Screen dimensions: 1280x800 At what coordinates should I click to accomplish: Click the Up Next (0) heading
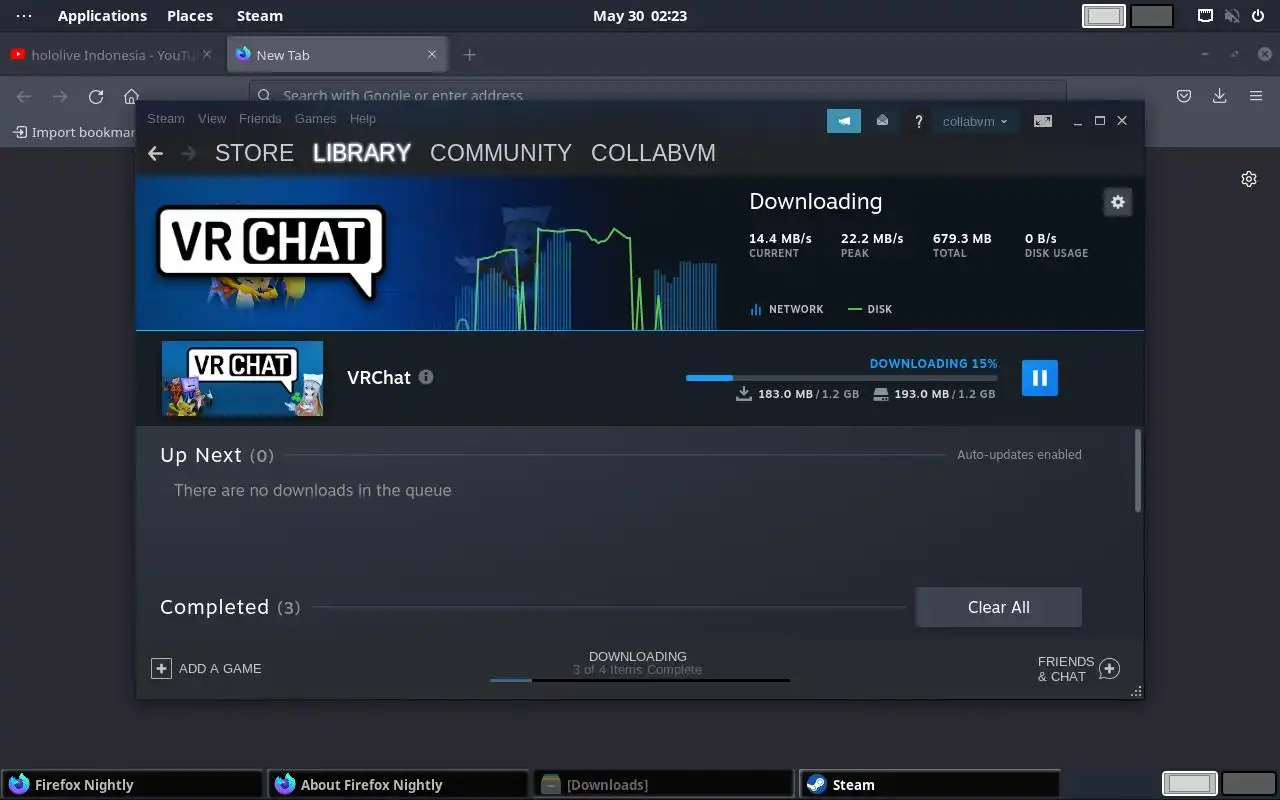point(217,455)
